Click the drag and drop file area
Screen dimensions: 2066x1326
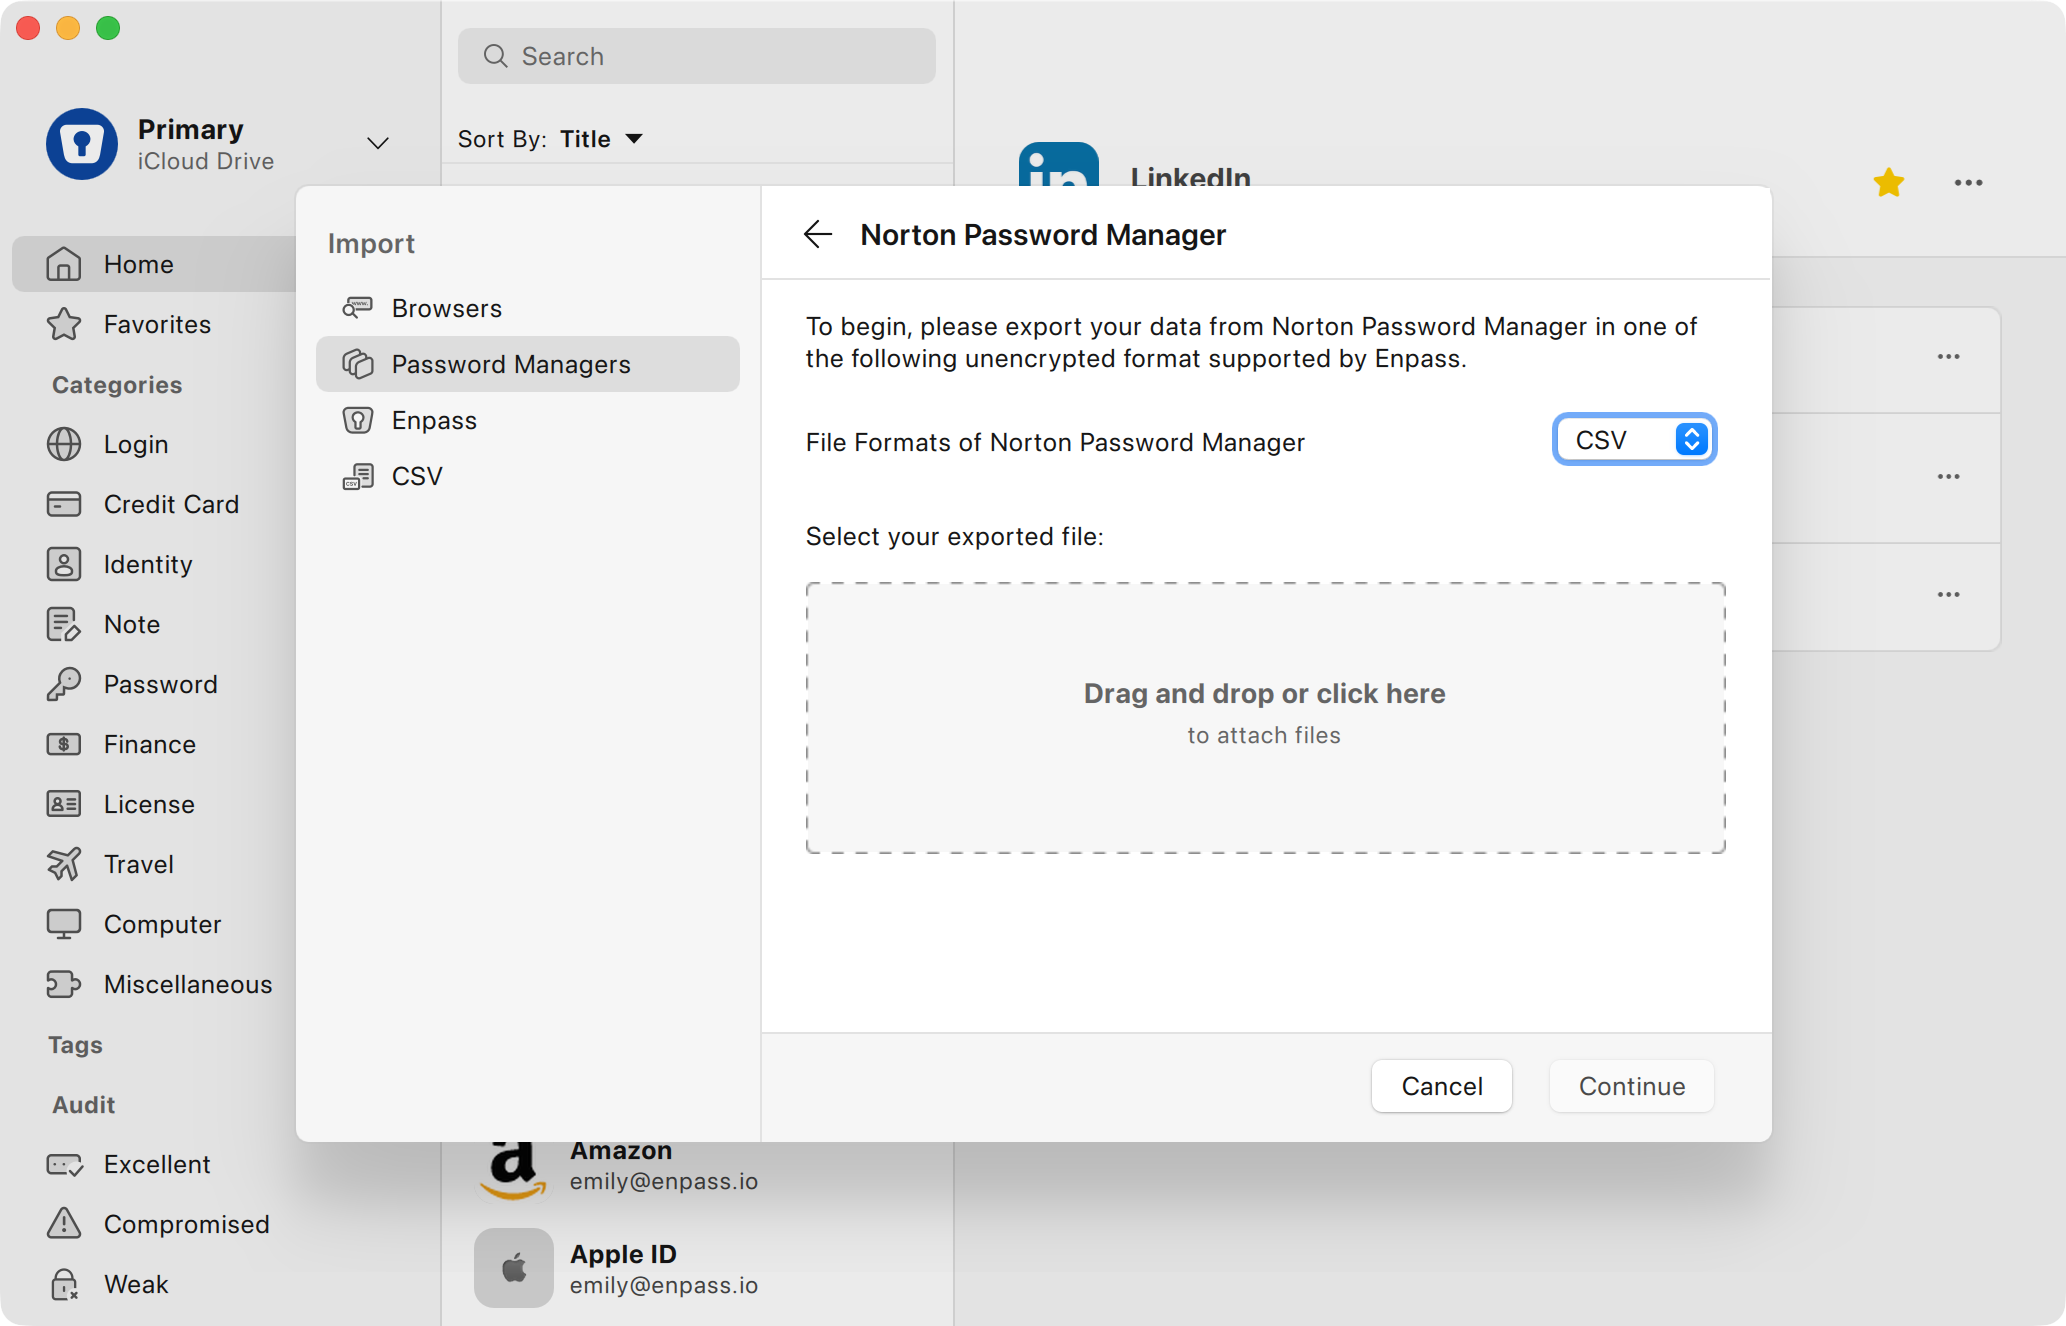pos(1265,718)
